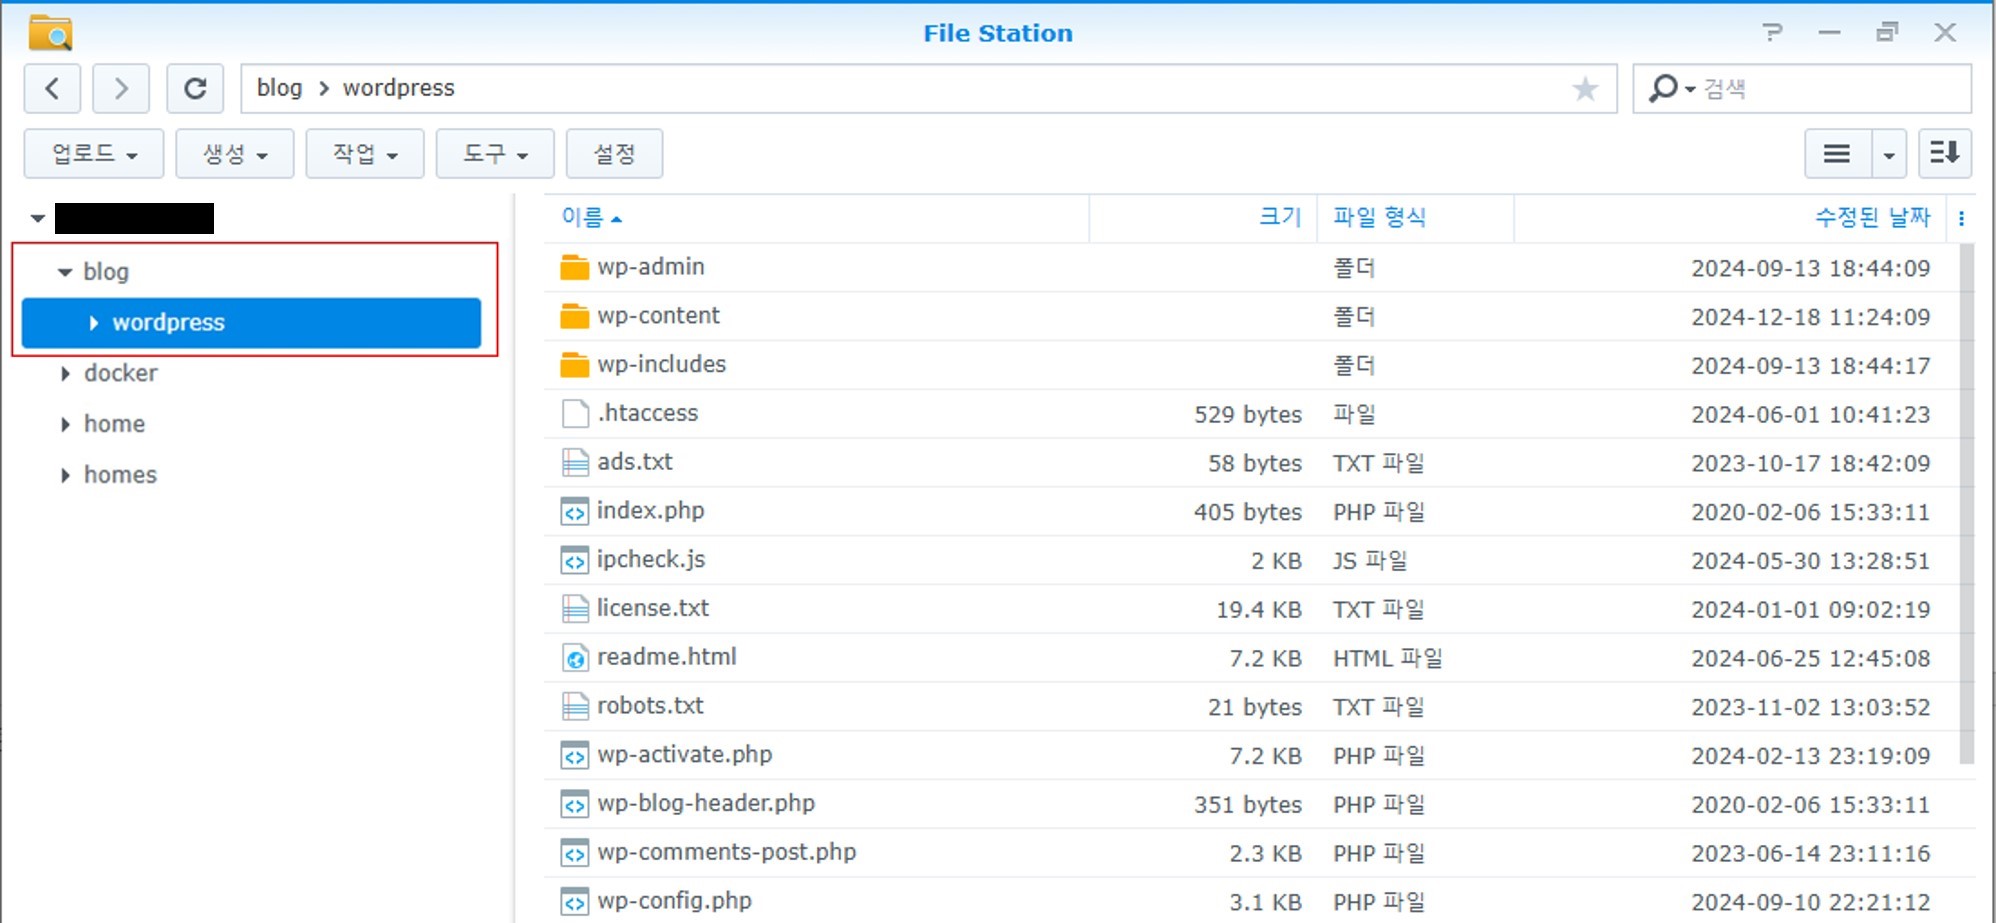Click the license.txt file icon
Image resolution: width=1996 pixels, height=923 pixels.
click(575, 609)
